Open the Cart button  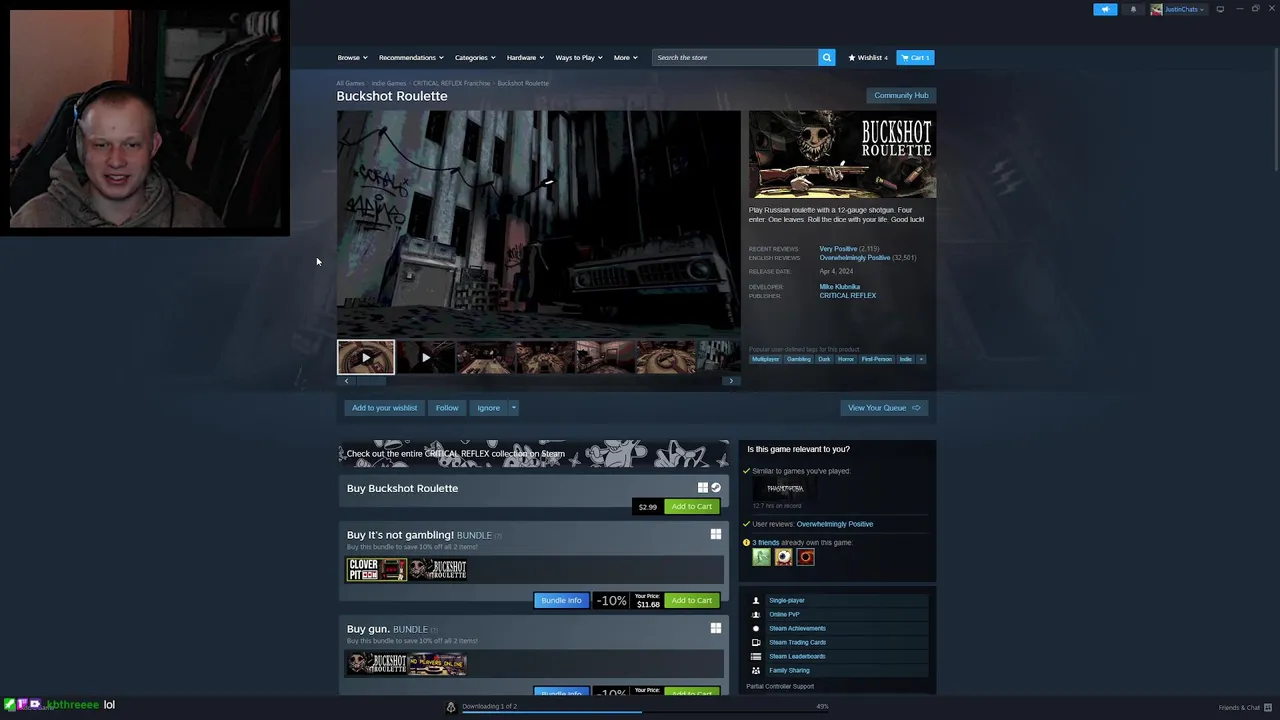point(915,57)
